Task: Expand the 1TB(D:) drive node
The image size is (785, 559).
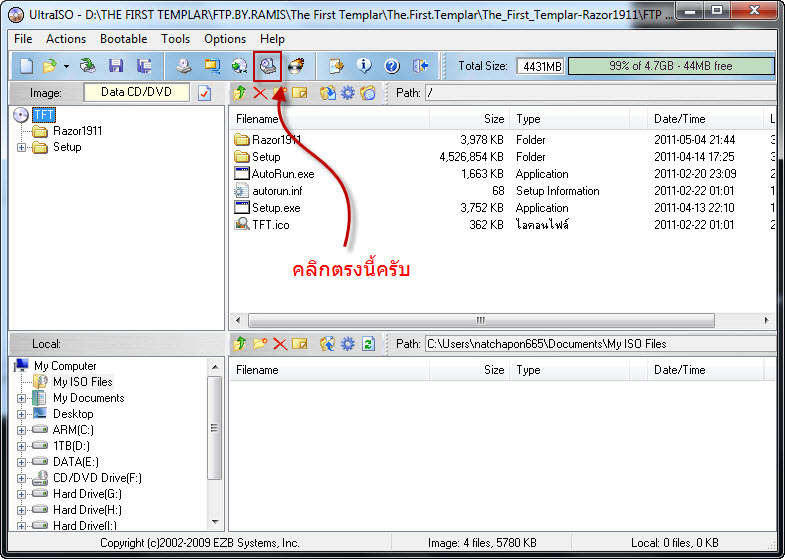Action: [21, 446]
